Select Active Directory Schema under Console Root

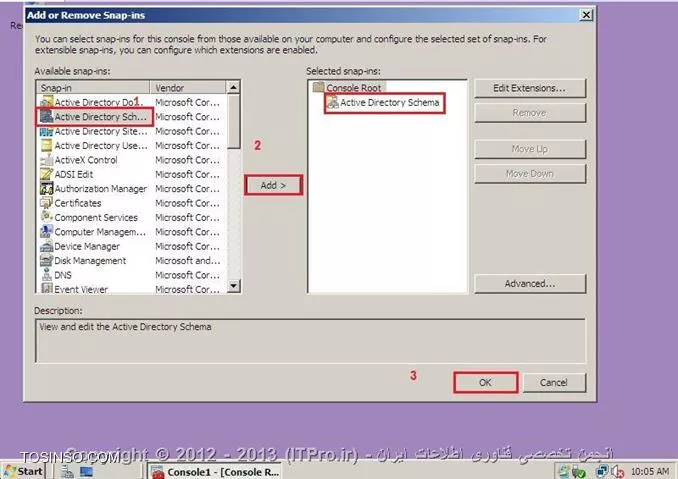(389, 102)
